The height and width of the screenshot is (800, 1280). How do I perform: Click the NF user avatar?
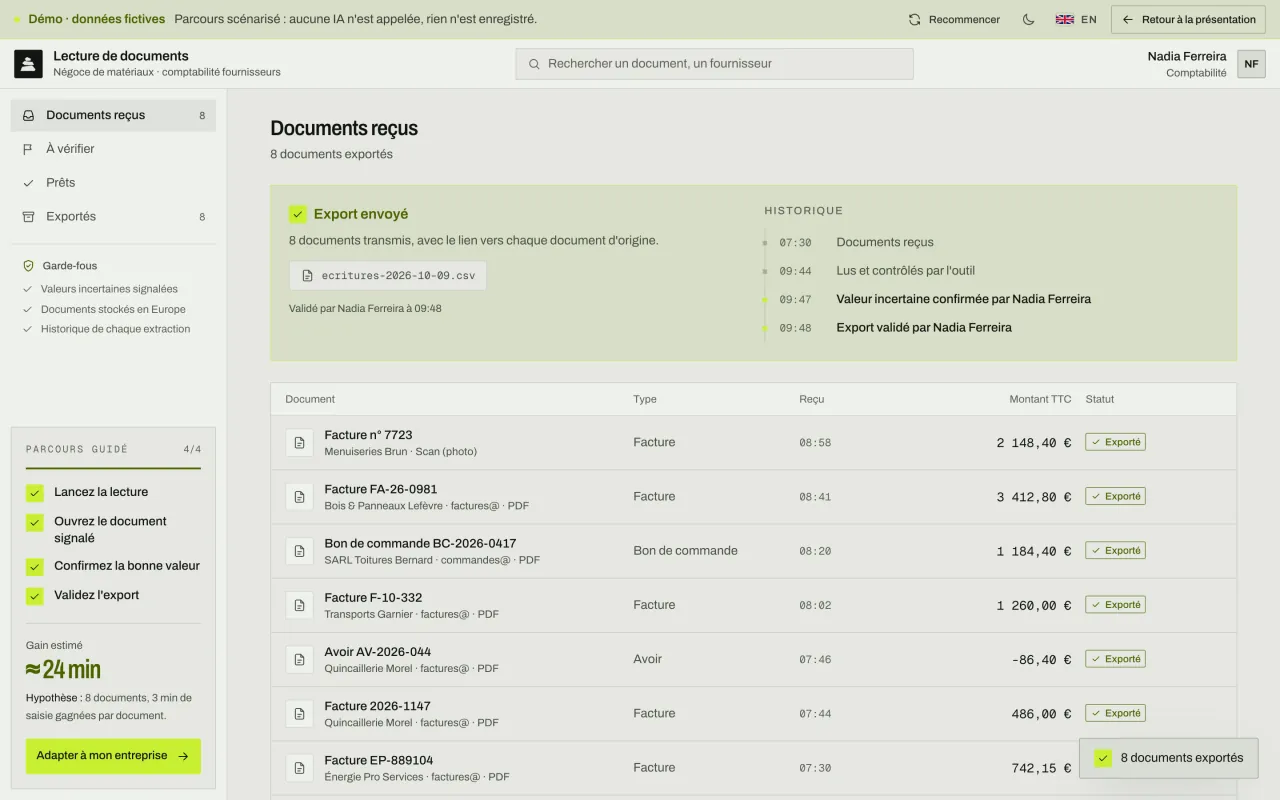[1251, 64]
